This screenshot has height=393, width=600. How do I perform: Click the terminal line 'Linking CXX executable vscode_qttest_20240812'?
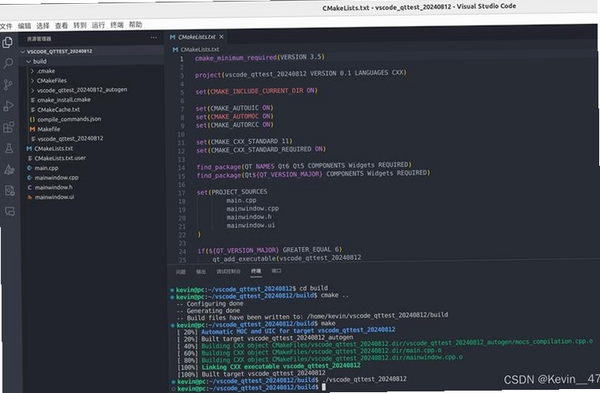point(281,366)
